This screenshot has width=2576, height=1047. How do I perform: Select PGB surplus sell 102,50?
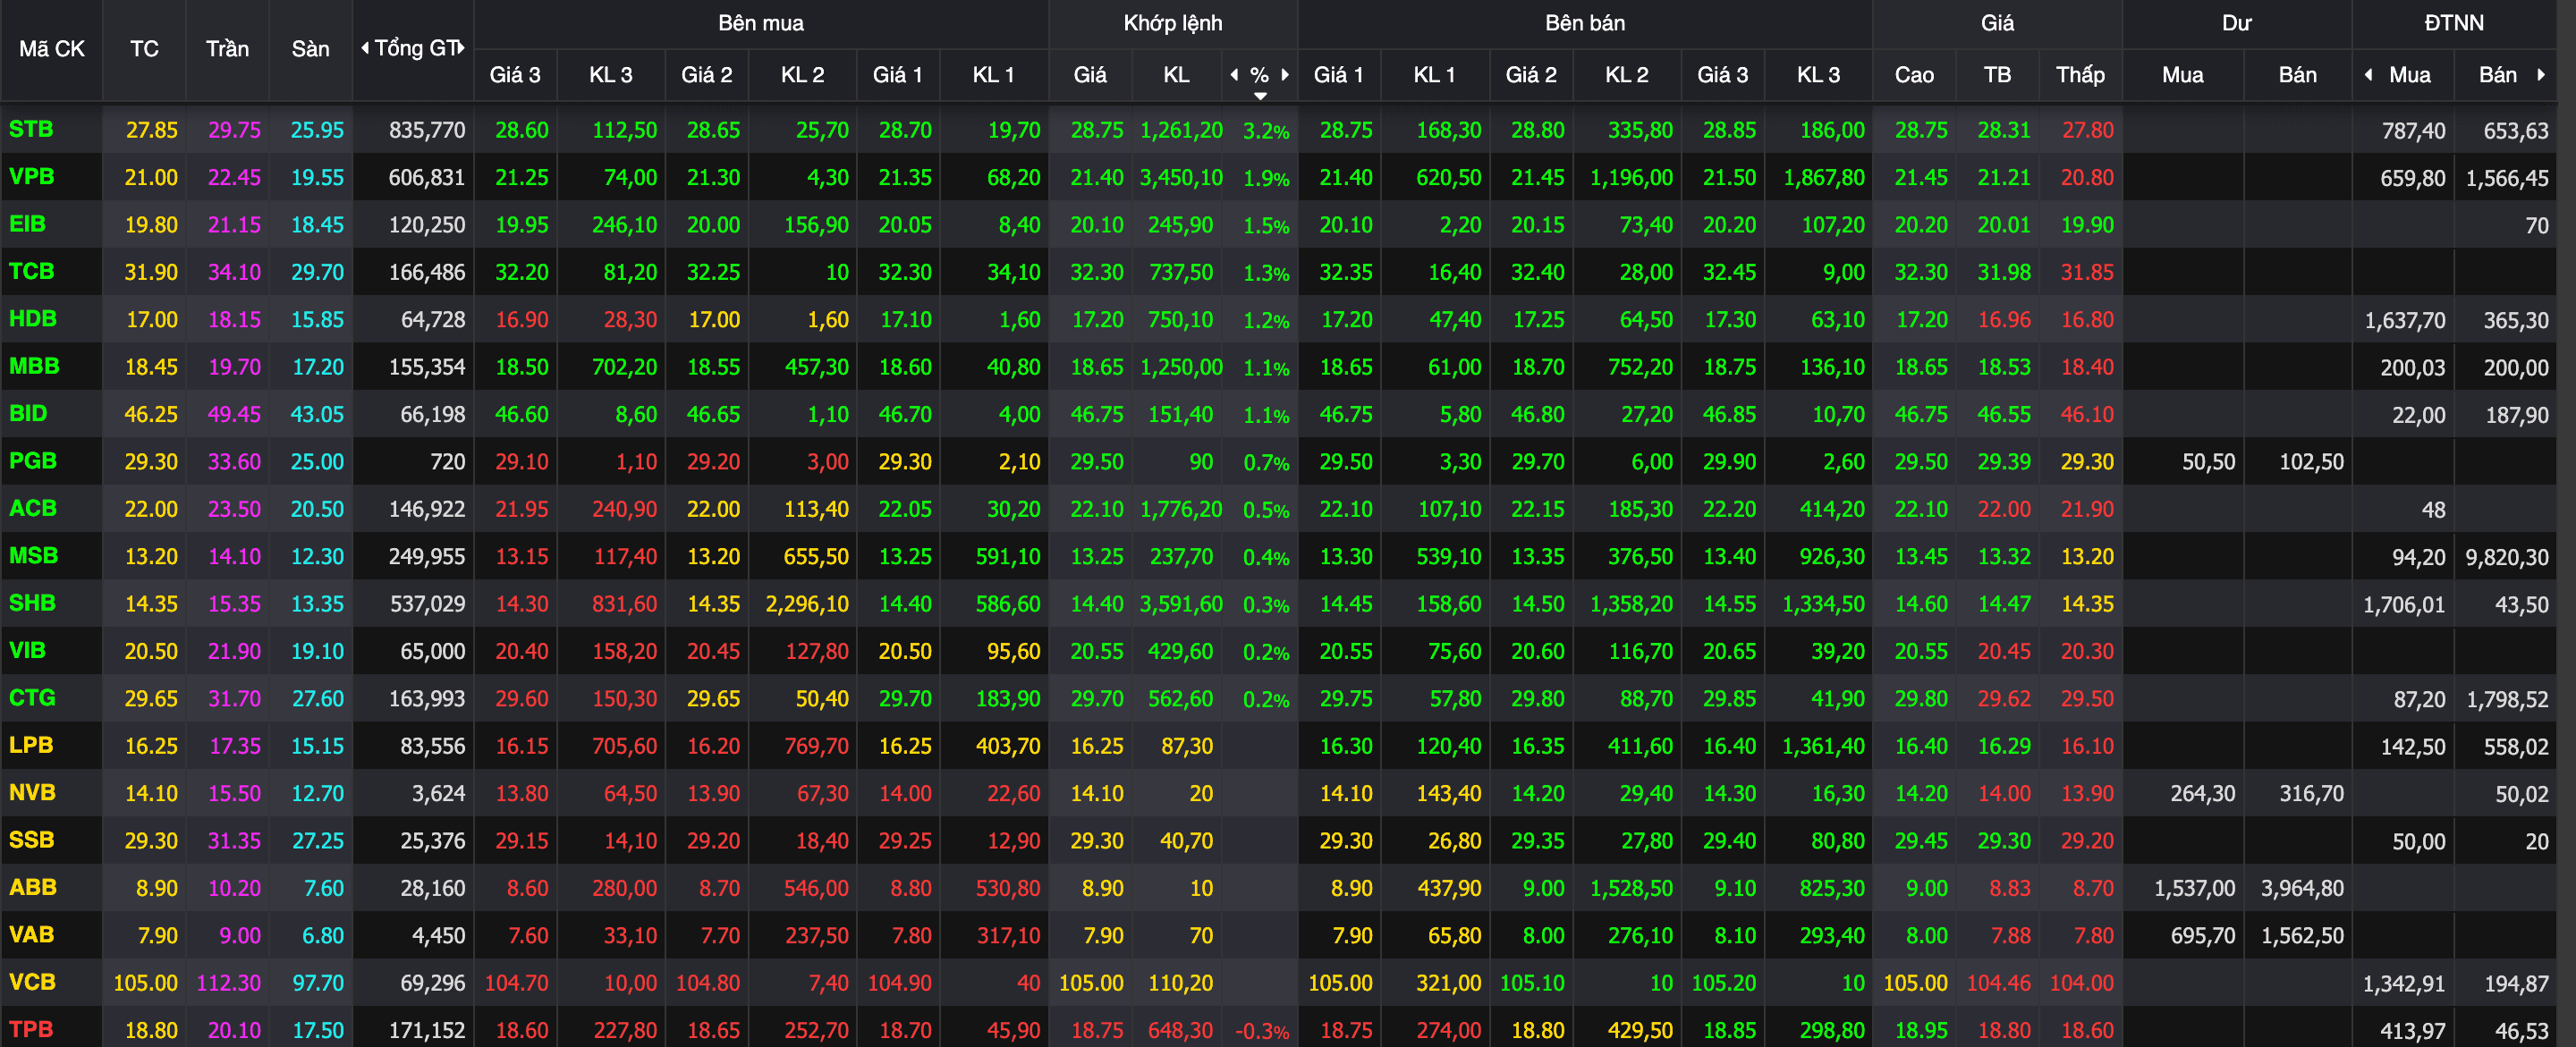(x=2311, y=462)
